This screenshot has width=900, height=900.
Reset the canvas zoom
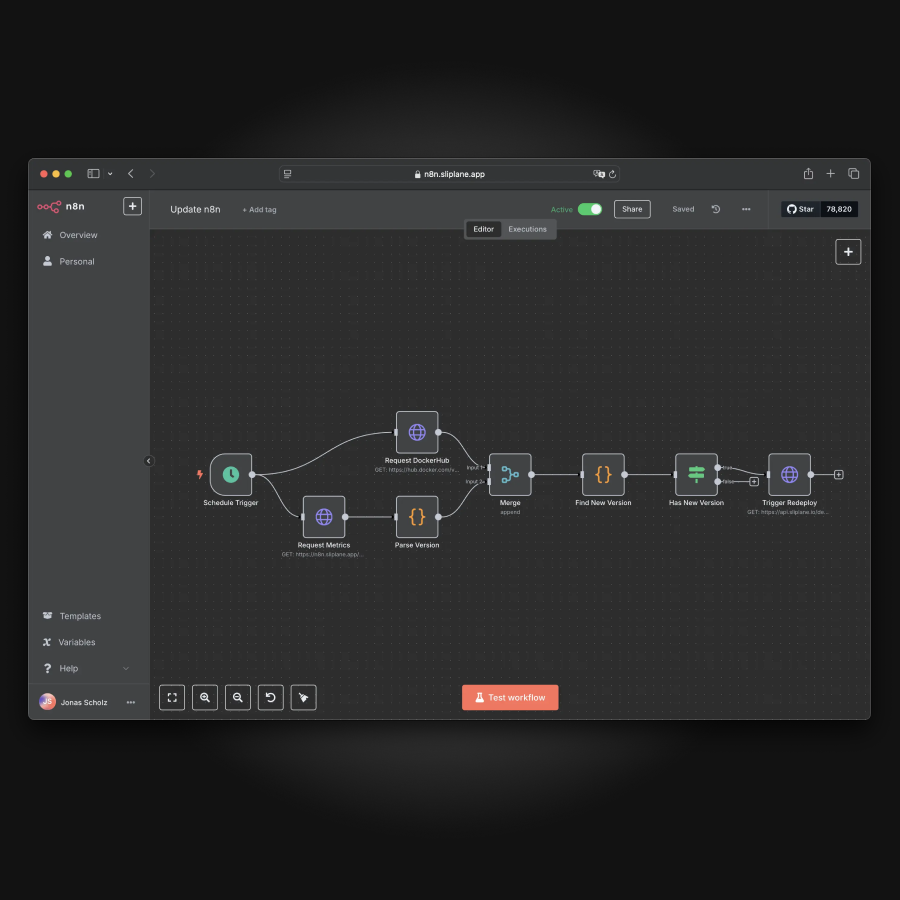pos(270,697)
